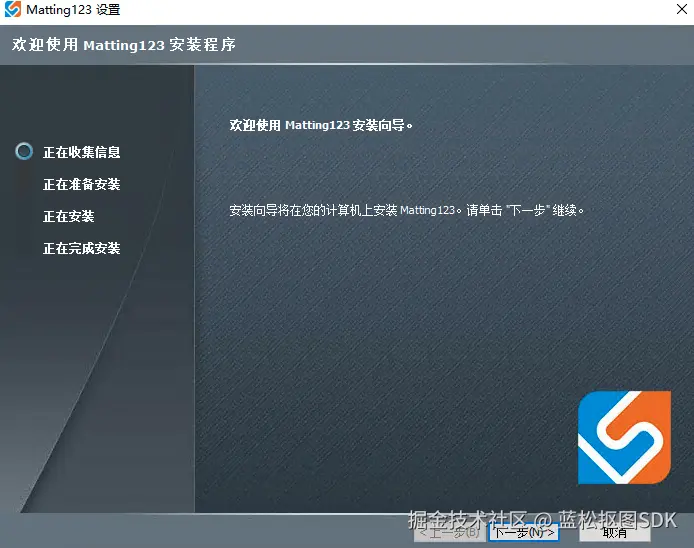Click the text 安装向导将在您的计算机上安装 Matting123

(x=344, y=210)
